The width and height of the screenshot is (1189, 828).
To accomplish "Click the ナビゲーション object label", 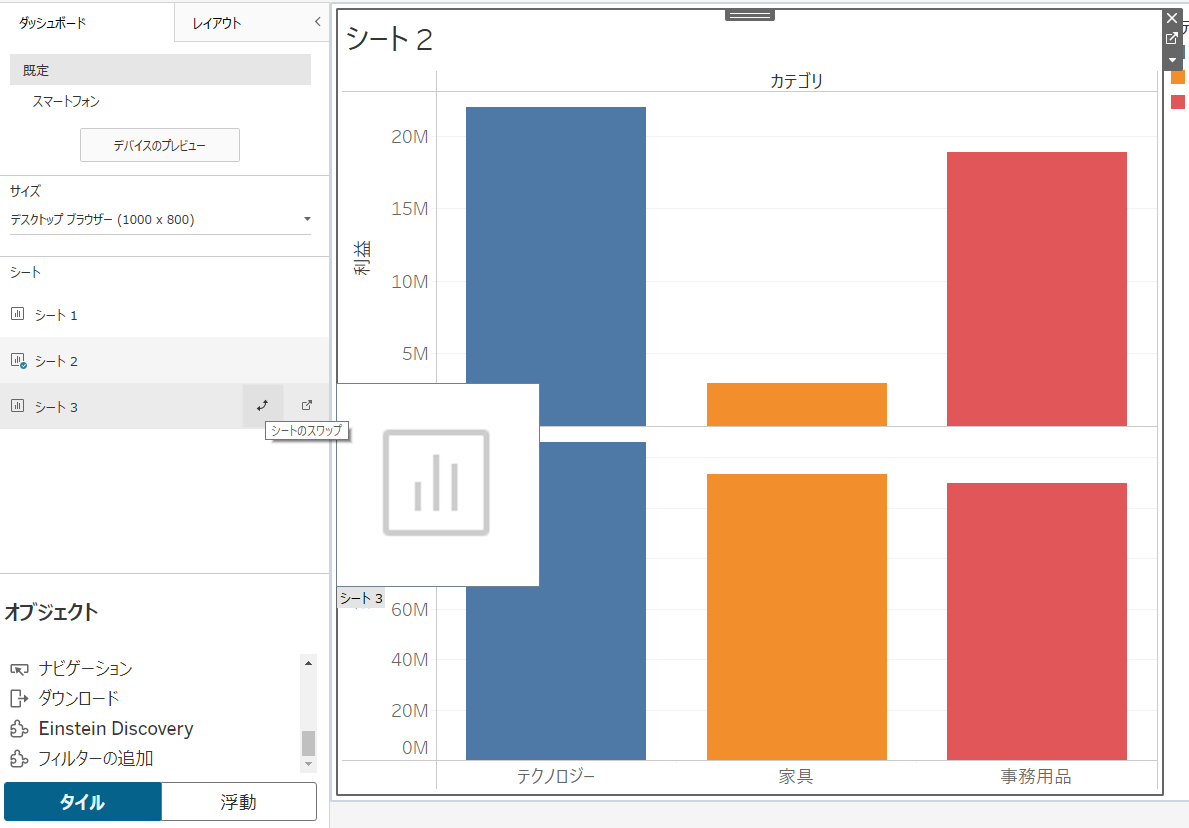I will tap(86, 668).
